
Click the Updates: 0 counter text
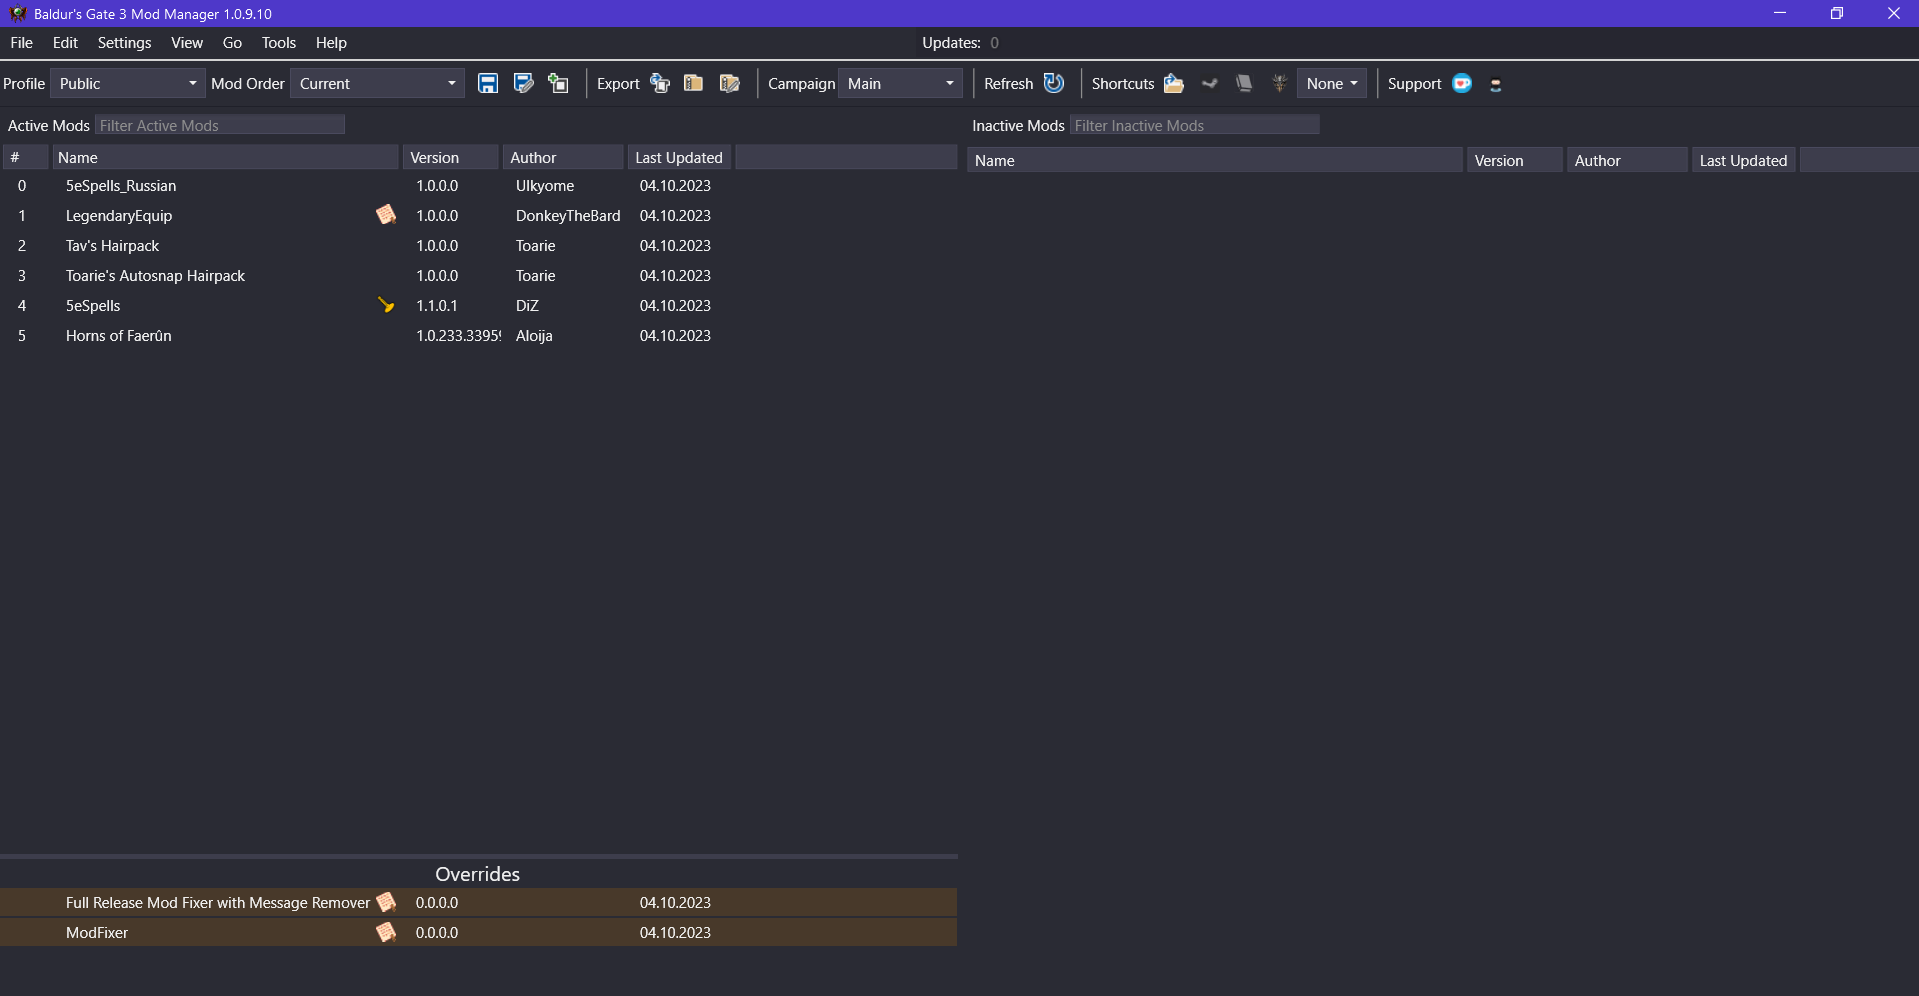(960, 43)
